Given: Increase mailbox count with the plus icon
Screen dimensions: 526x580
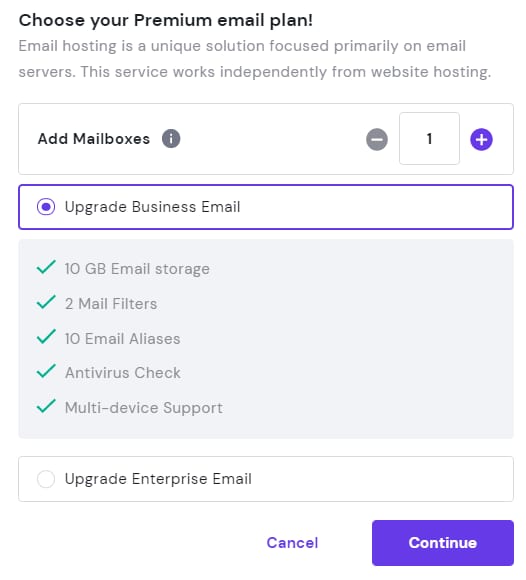Looking at the screenshot, I should tap(481, 139).
